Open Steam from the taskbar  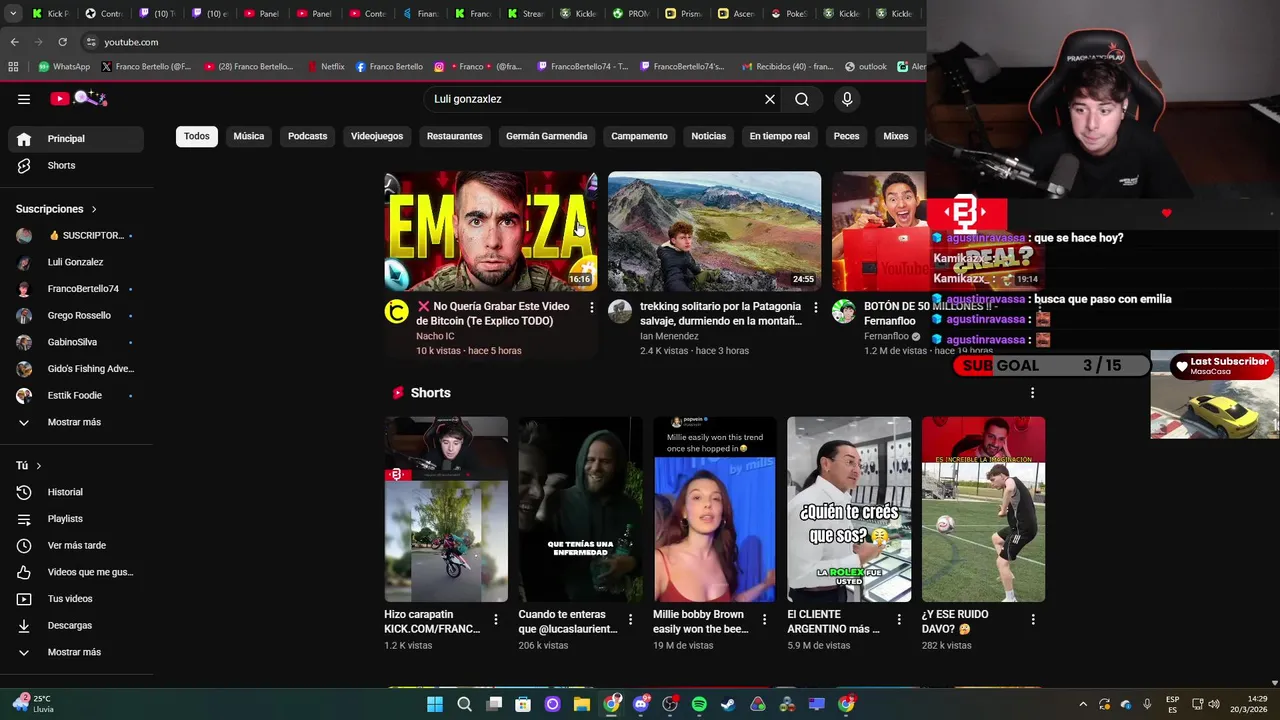[728, 704]
